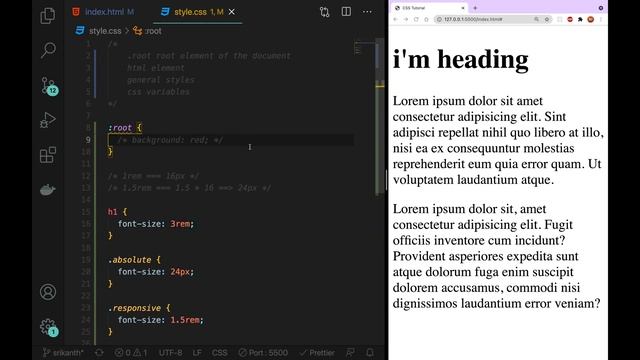Screen dimensions: 640x360
Task: Close the style.css tab
Action: [x=232, y=12]
